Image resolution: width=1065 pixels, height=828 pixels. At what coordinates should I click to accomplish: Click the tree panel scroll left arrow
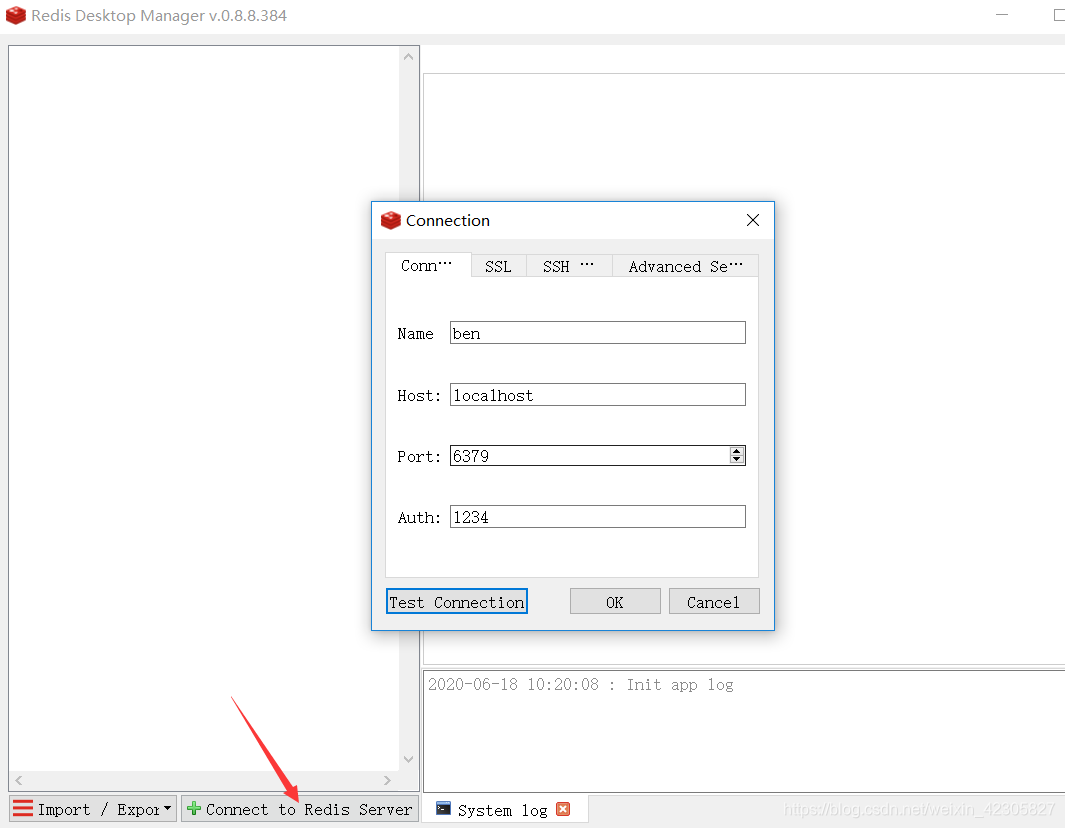pyautogui.click(x=19, y=780)
